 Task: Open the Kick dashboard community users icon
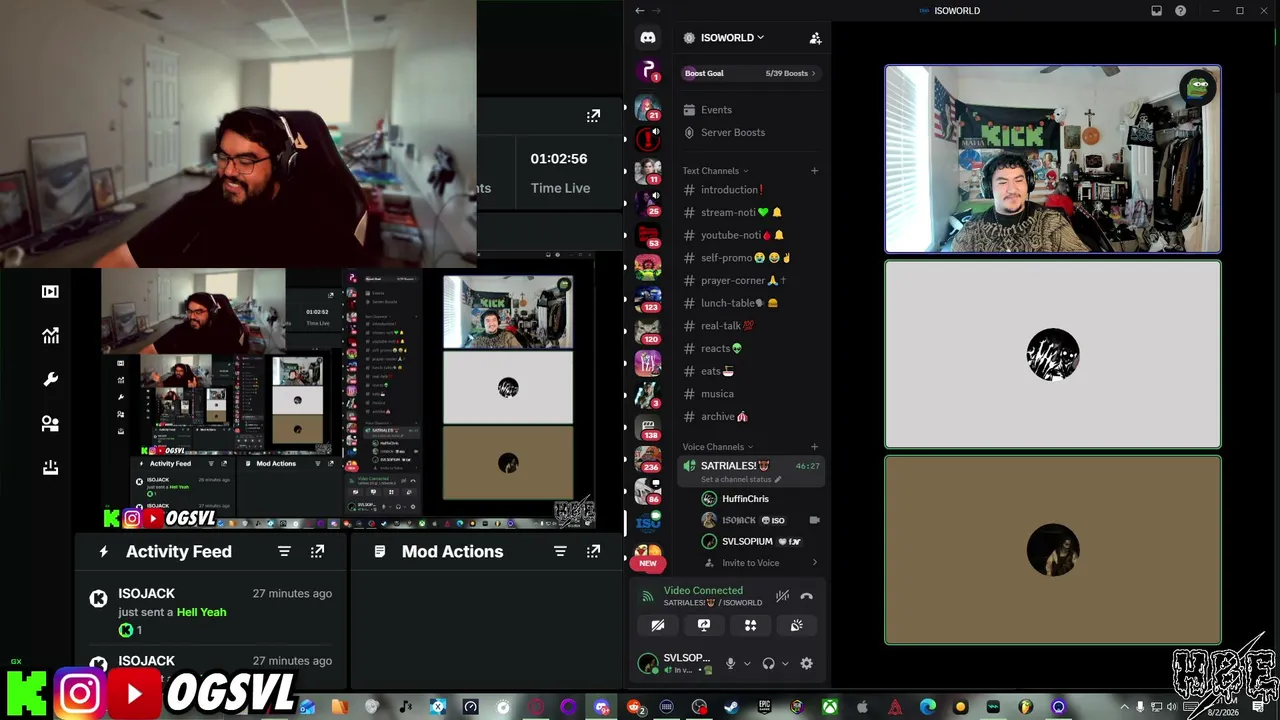50,424
